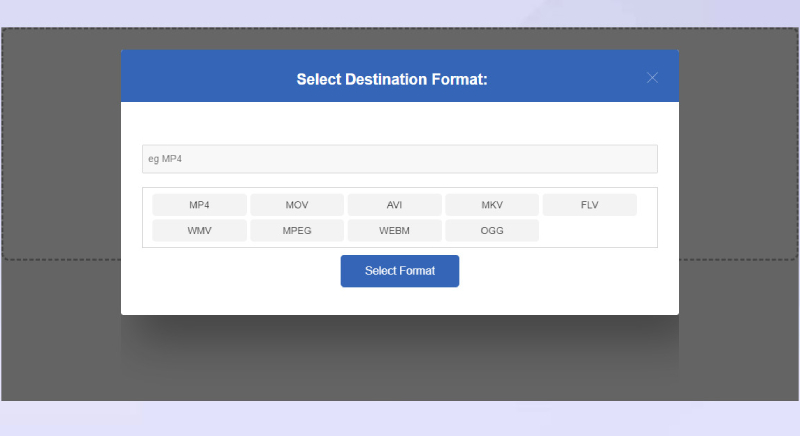Image resolution: width=800 pixels, height=436 pixels.
Task: Click empty space right of OGG option
Action: [596, 231]
